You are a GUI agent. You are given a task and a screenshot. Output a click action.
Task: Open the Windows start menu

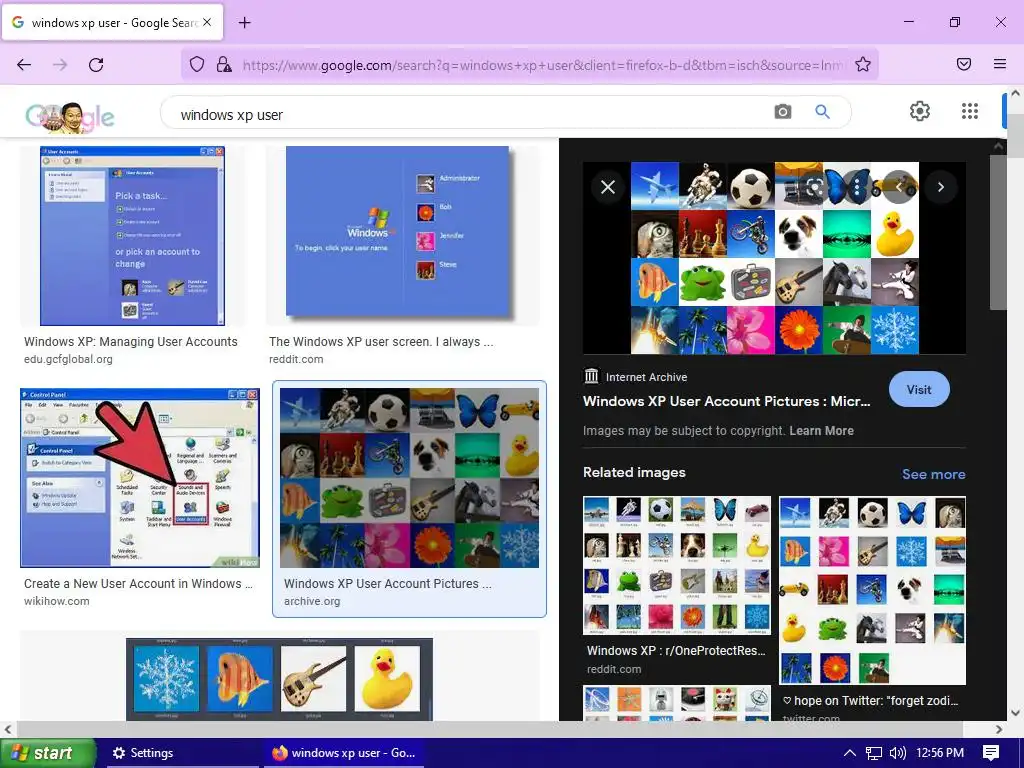point(47,753)
